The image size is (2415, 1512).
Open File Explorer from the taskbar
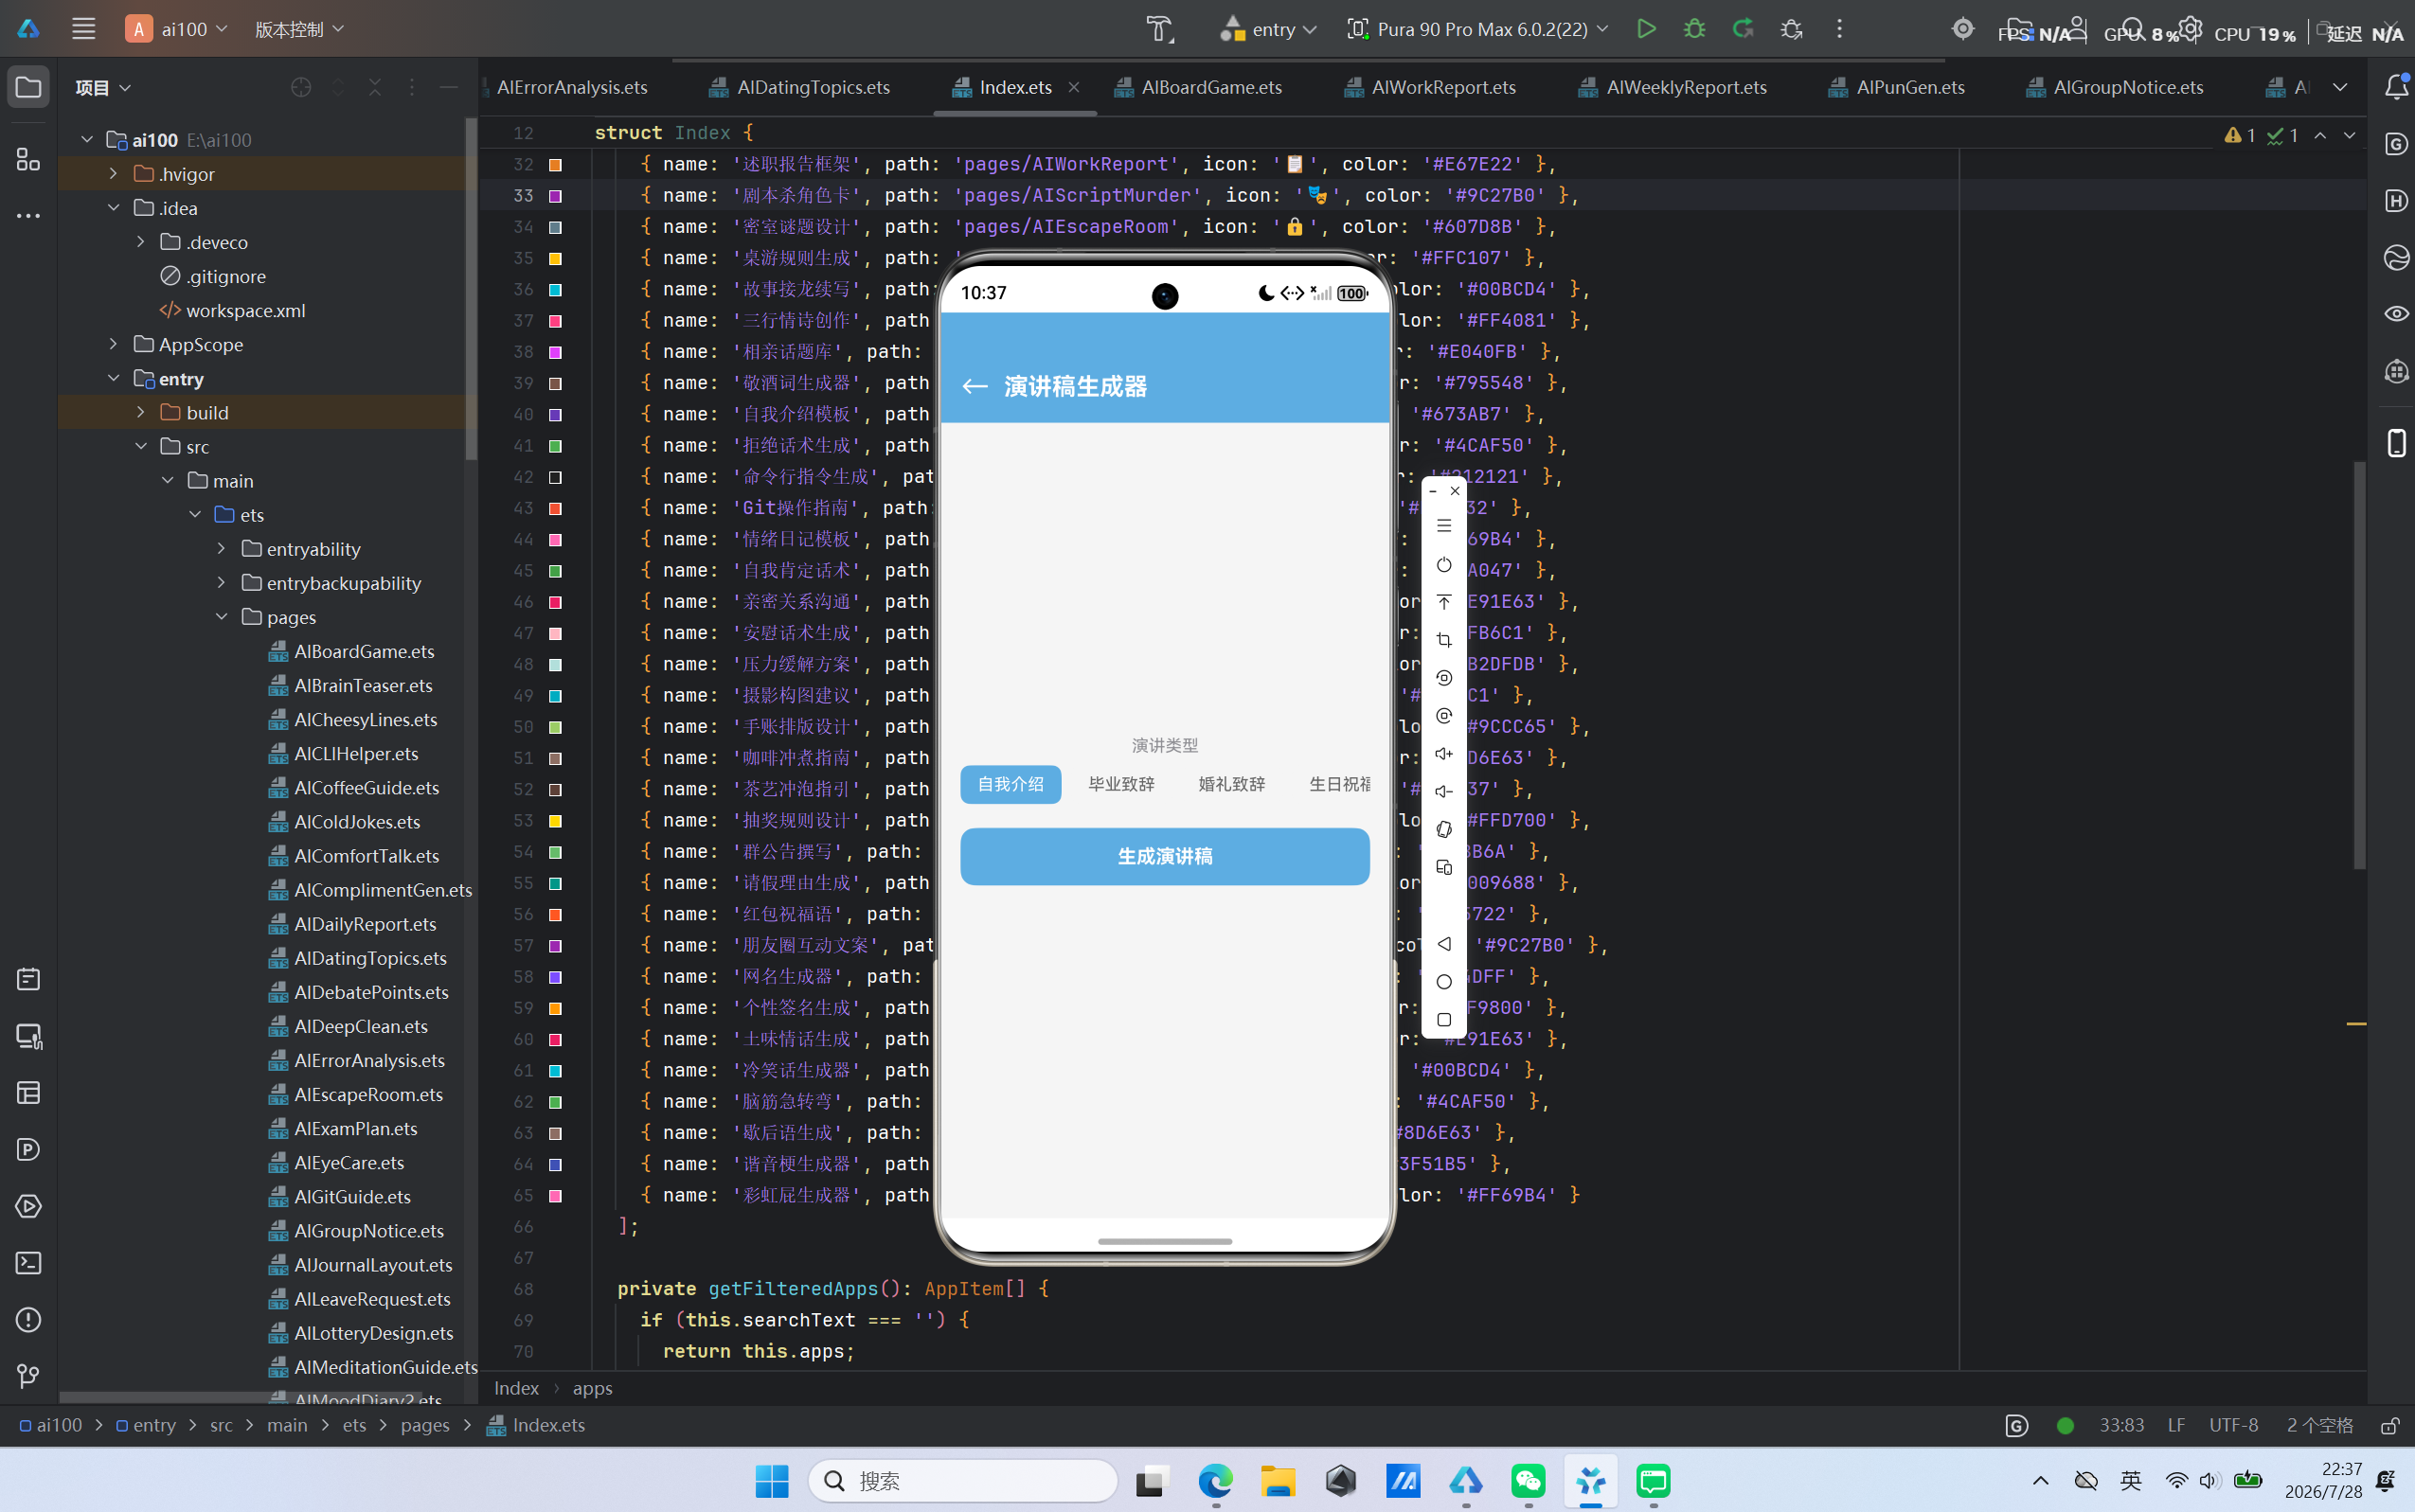pos(1278,1480)
